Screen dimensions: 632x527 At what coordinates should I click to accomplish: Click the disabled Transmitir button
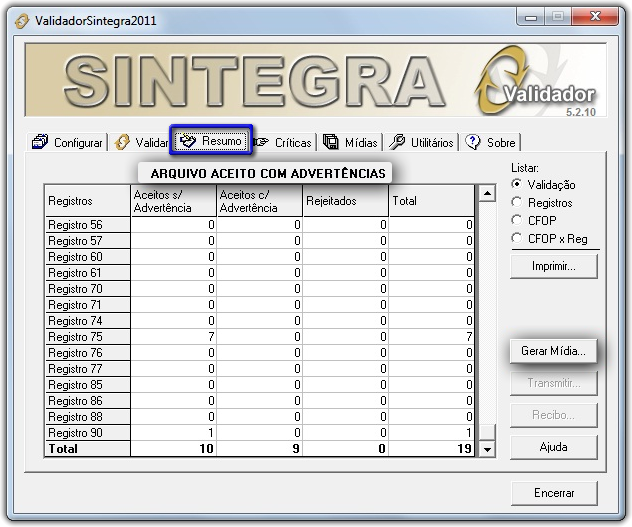pos(553,383)
